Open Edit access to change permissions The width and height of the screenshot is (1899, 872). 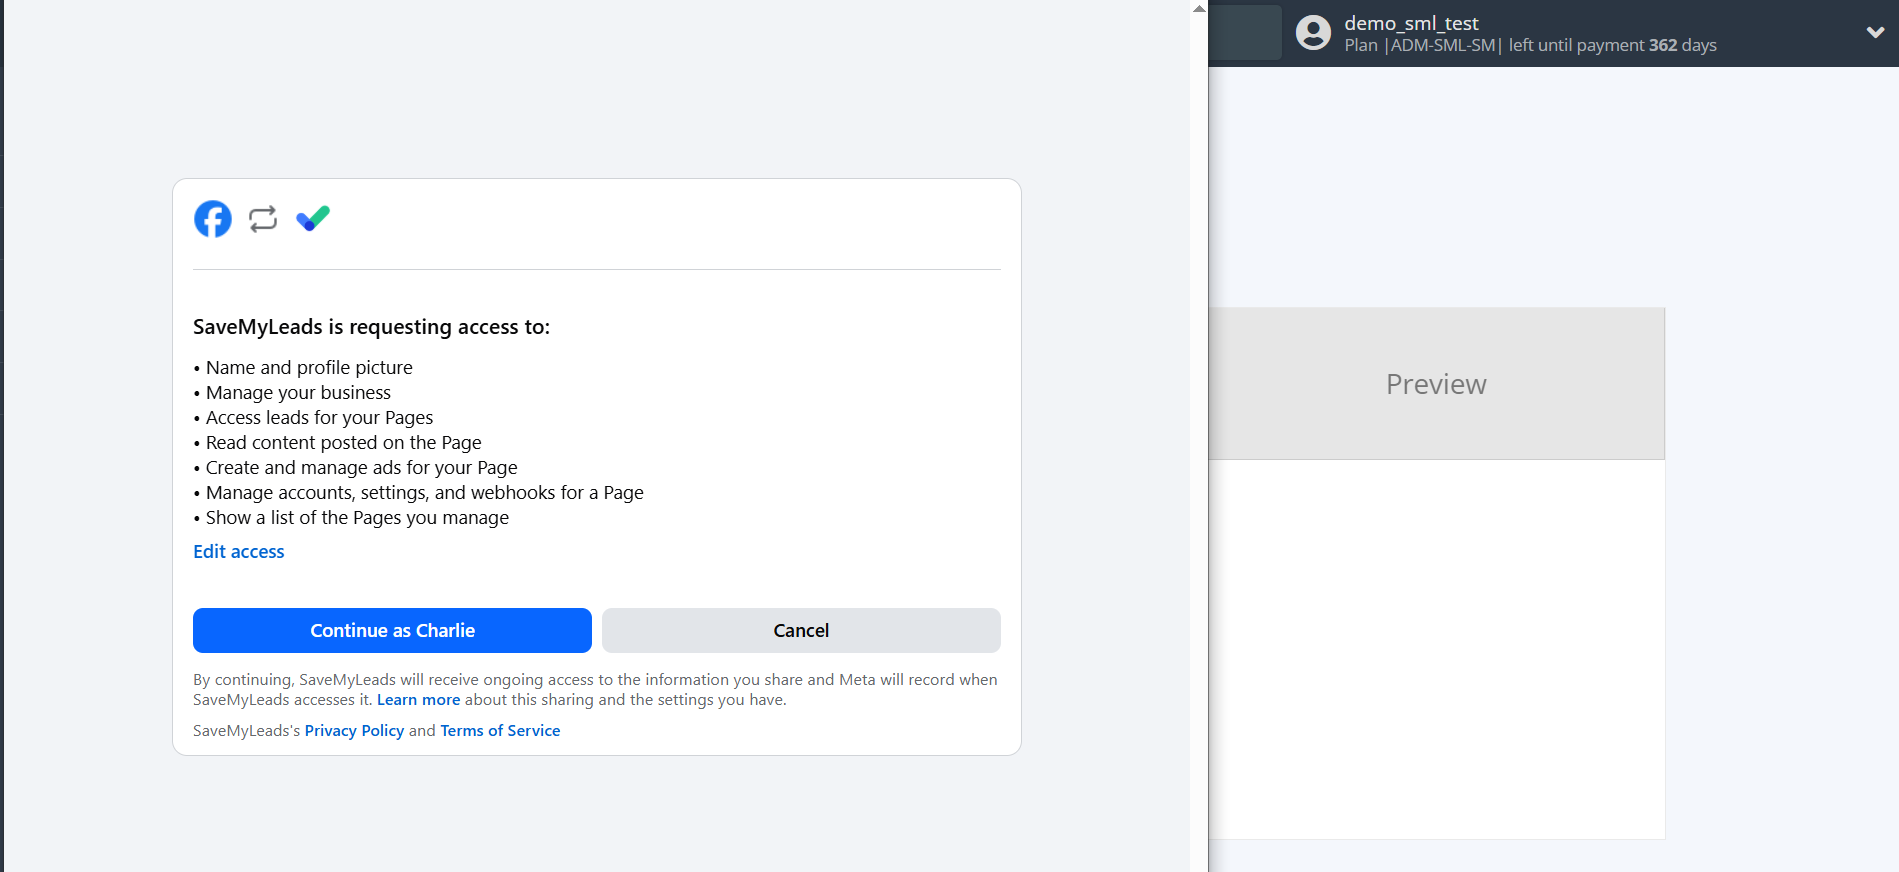tap(239, 552)
